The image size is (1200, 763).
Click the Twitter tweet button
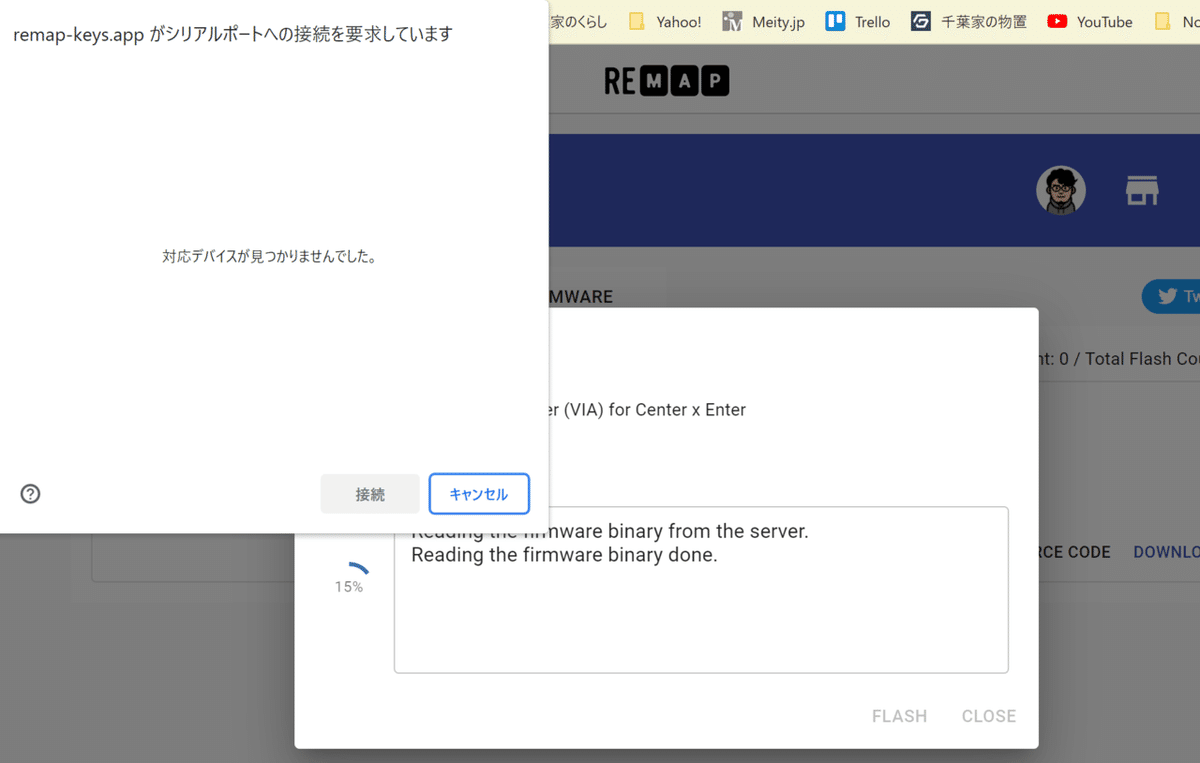[1171, 296]
